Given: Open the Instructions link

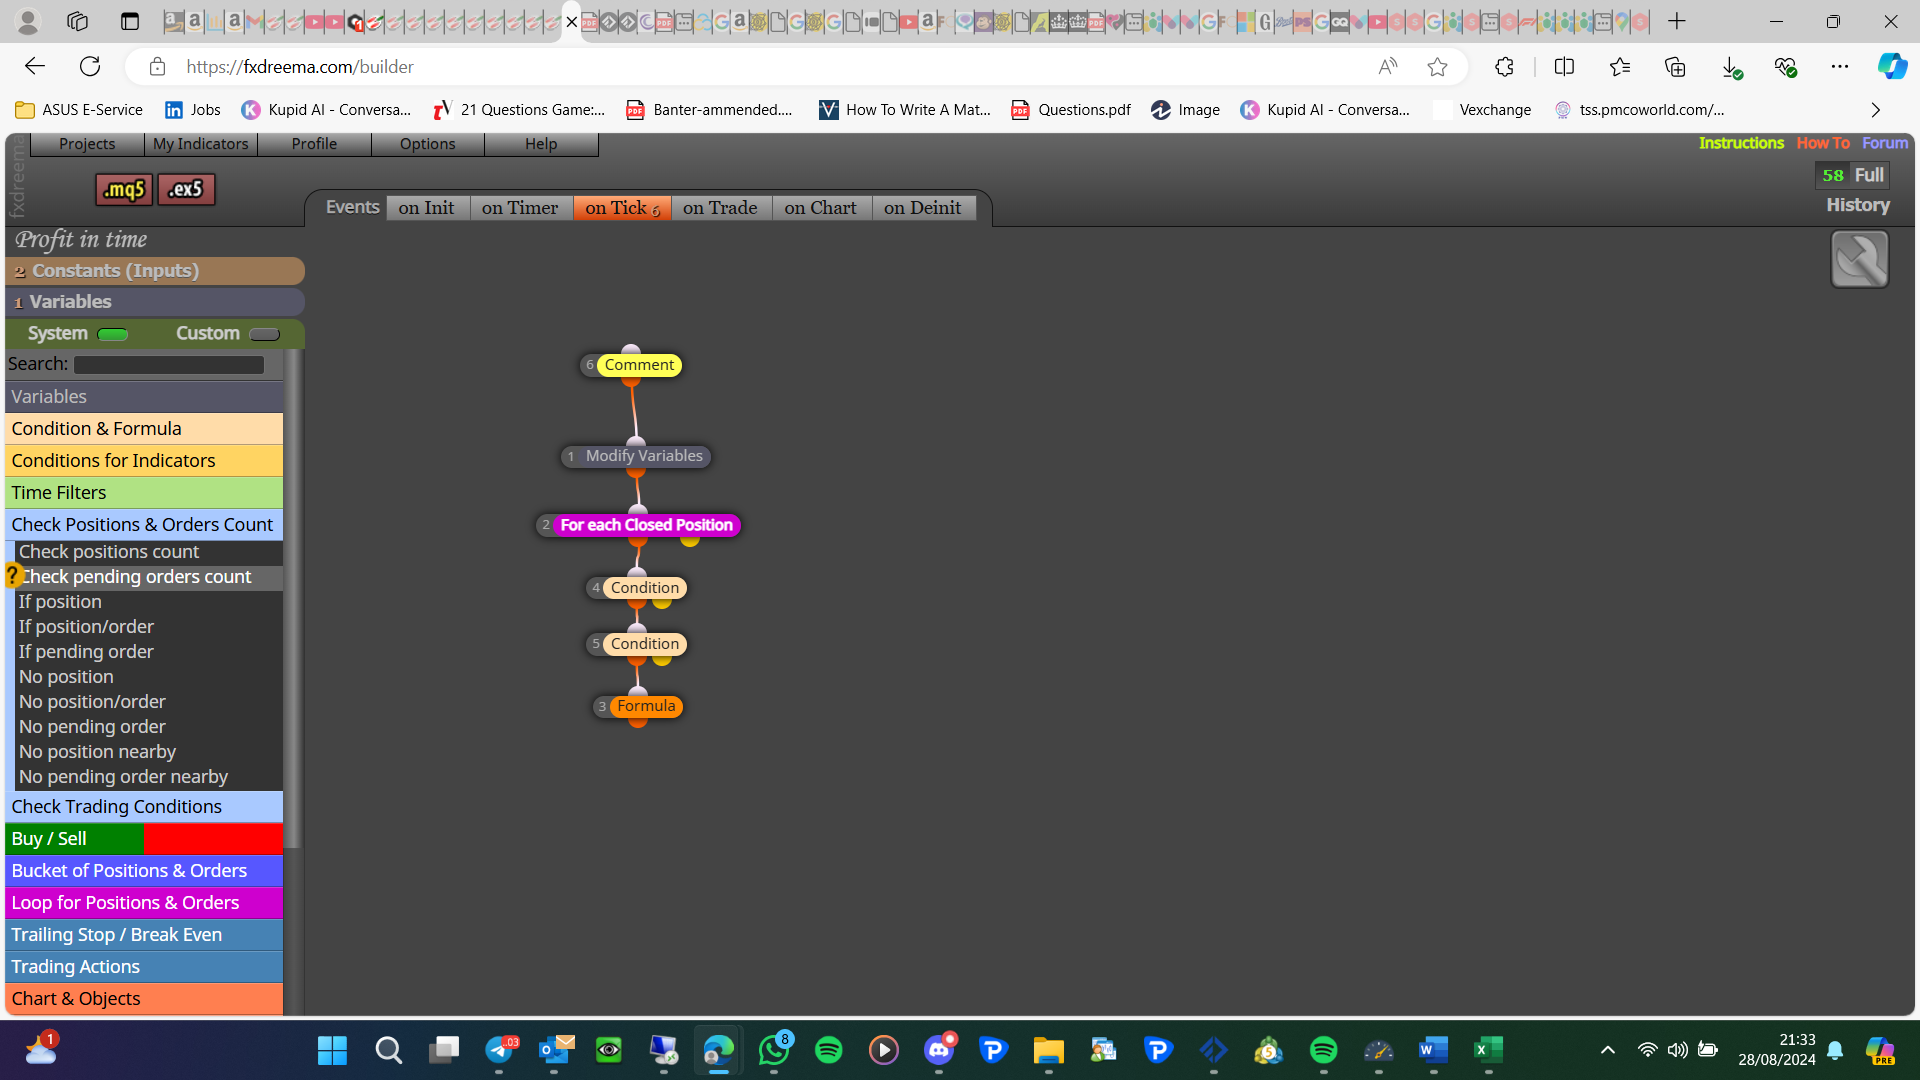Looking at the screenshot, I should (x=1741, y=143).
